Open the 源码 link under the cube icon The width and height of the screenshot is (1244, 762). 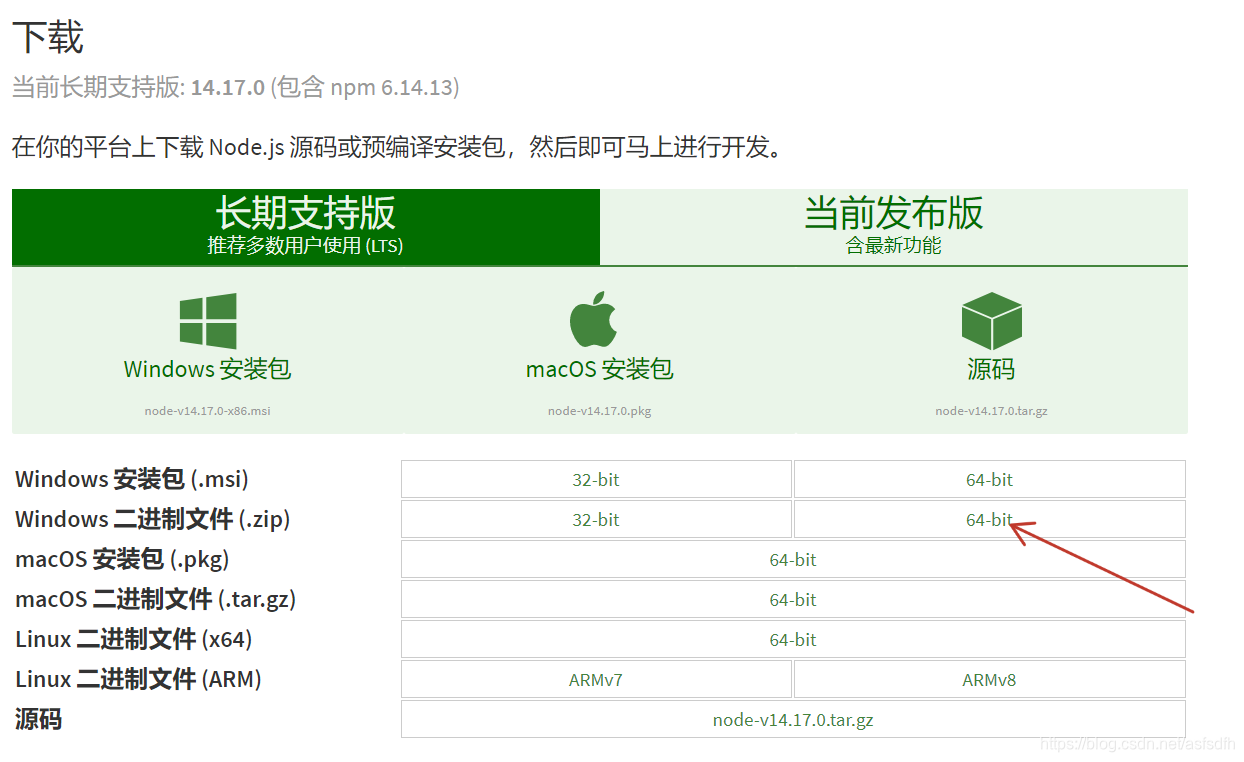coord(991,369)
